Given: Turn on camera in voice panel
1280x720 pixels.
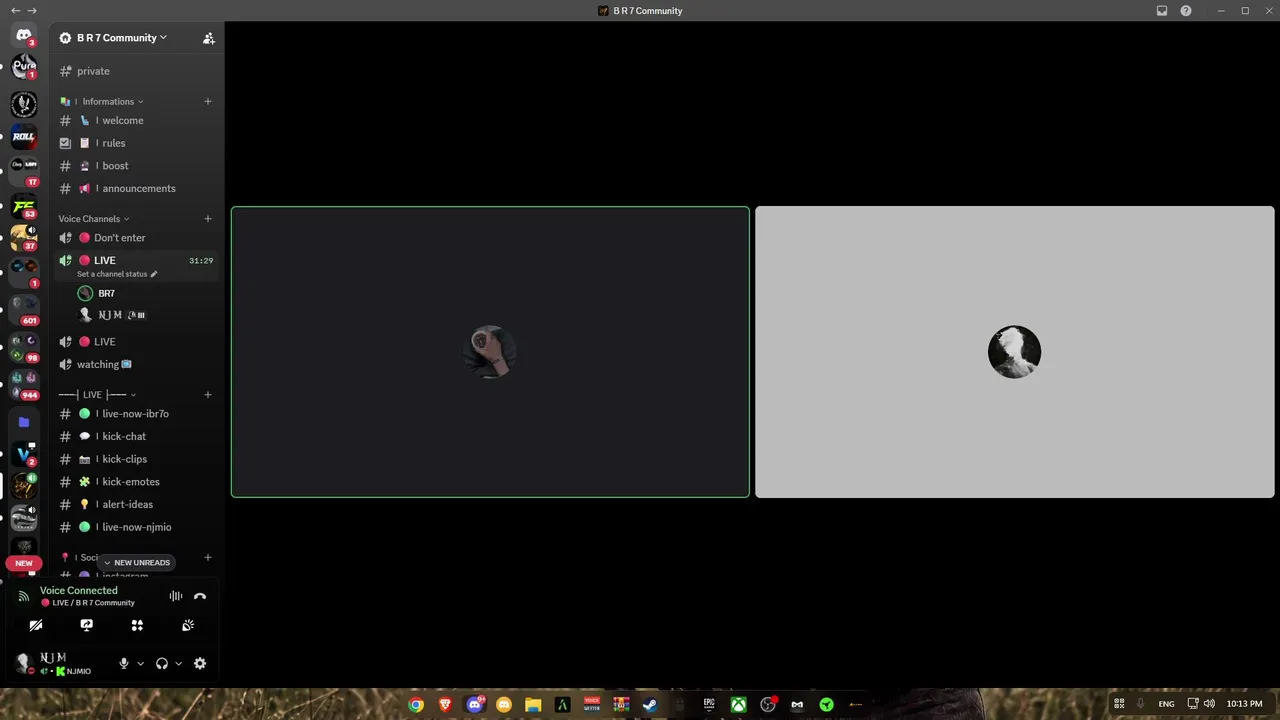Looking at the screenshot, I should click(x=36, y=625).
